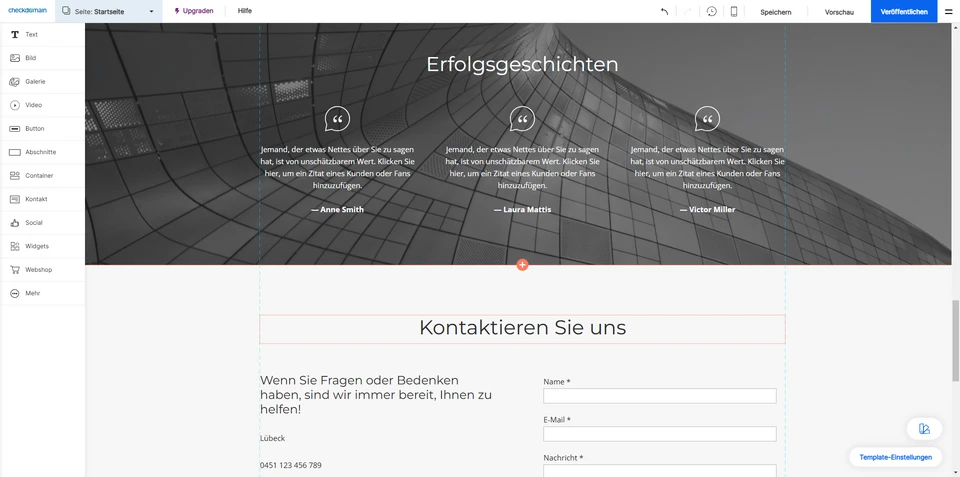Viewport: 960px width, 477px height.
Task: Select the Erfolgsgeschichten heading
Action: pos(522,64)
